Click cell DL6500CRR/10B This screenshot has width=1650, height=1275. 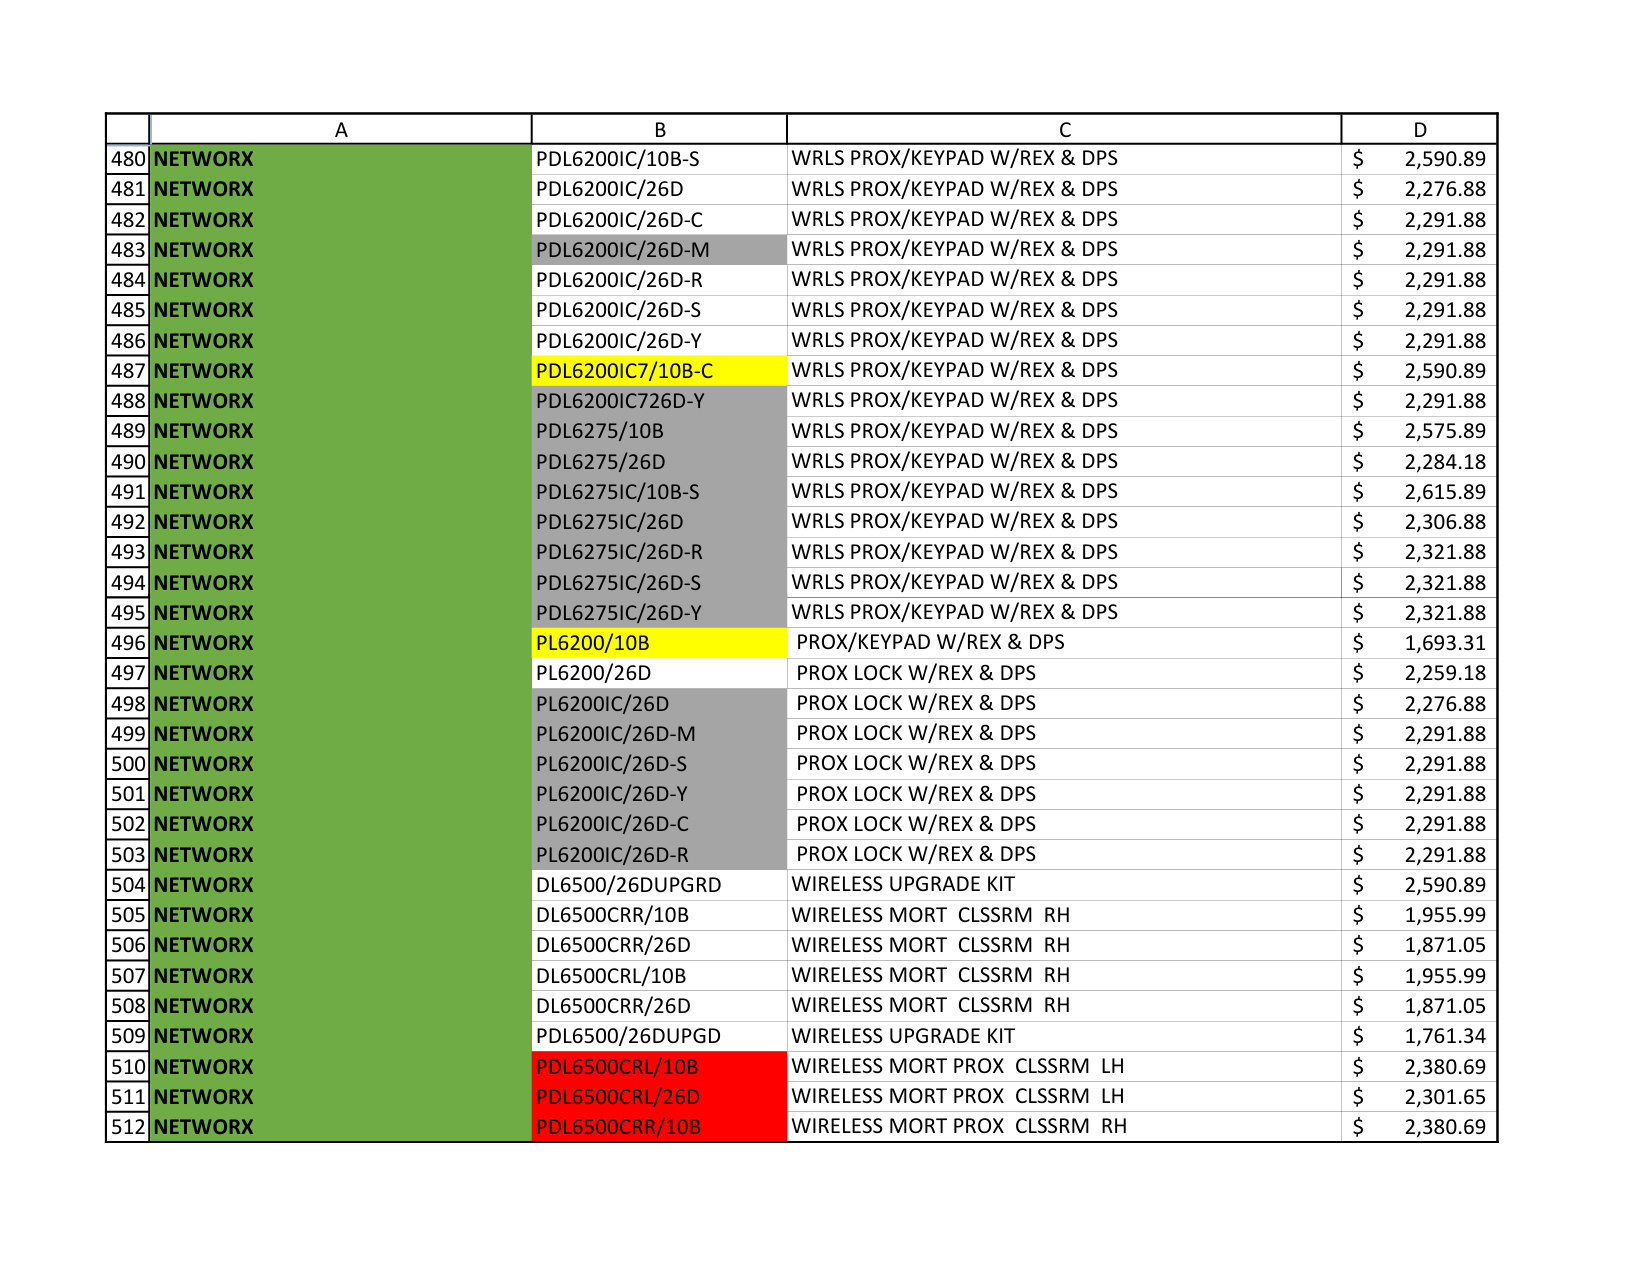pos(659,915)
